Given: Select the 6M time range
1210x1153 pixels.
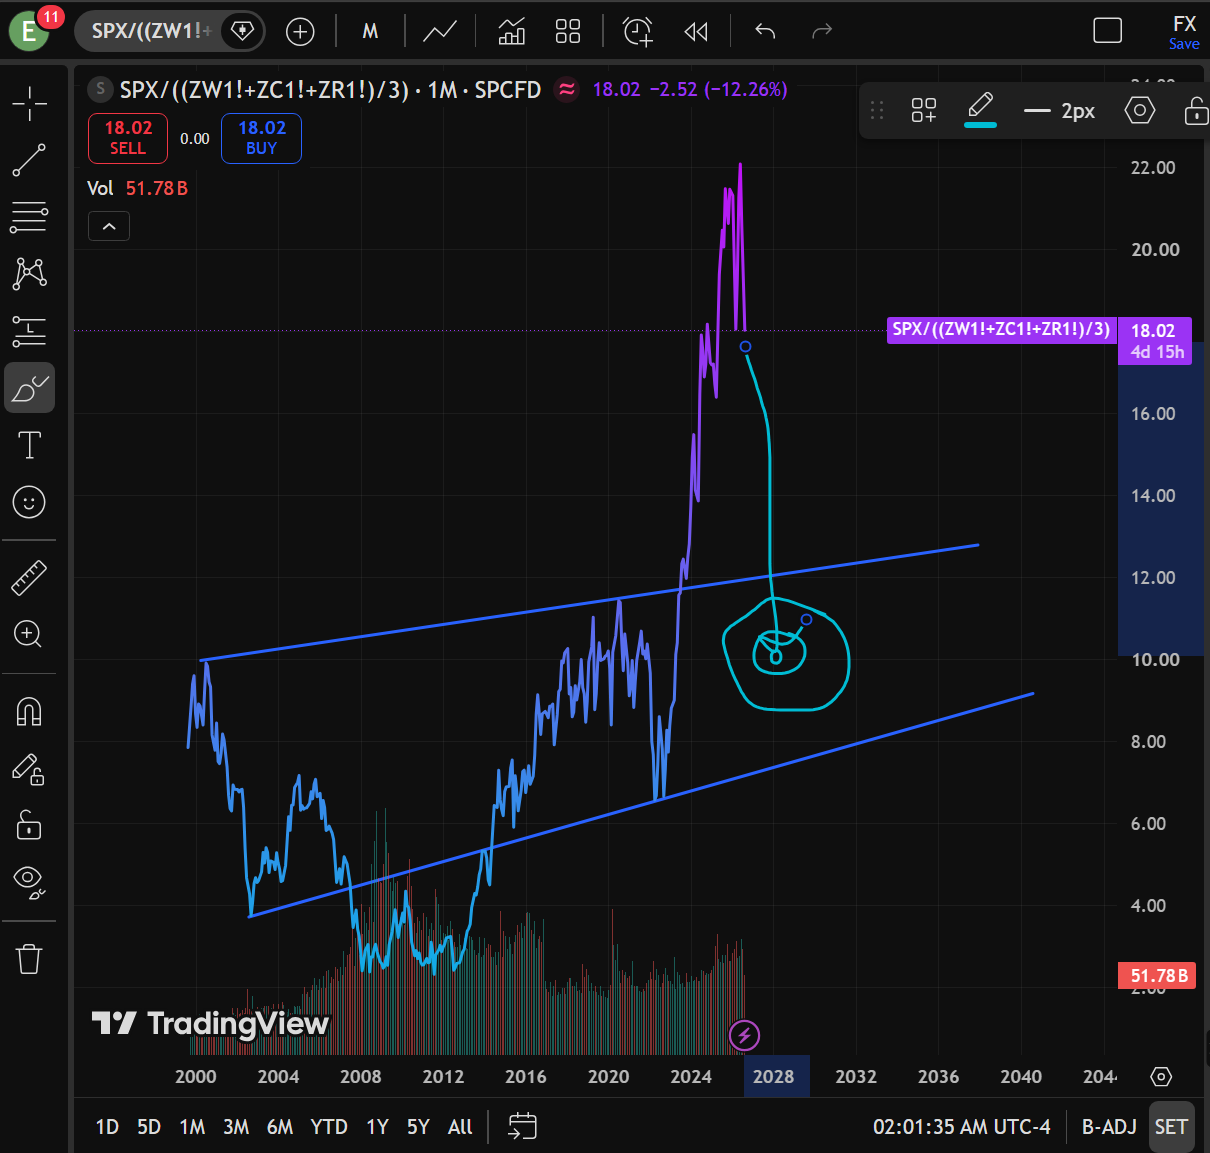Looking at the screenshot, I should pyautogui.click(x=280, y=1127).
